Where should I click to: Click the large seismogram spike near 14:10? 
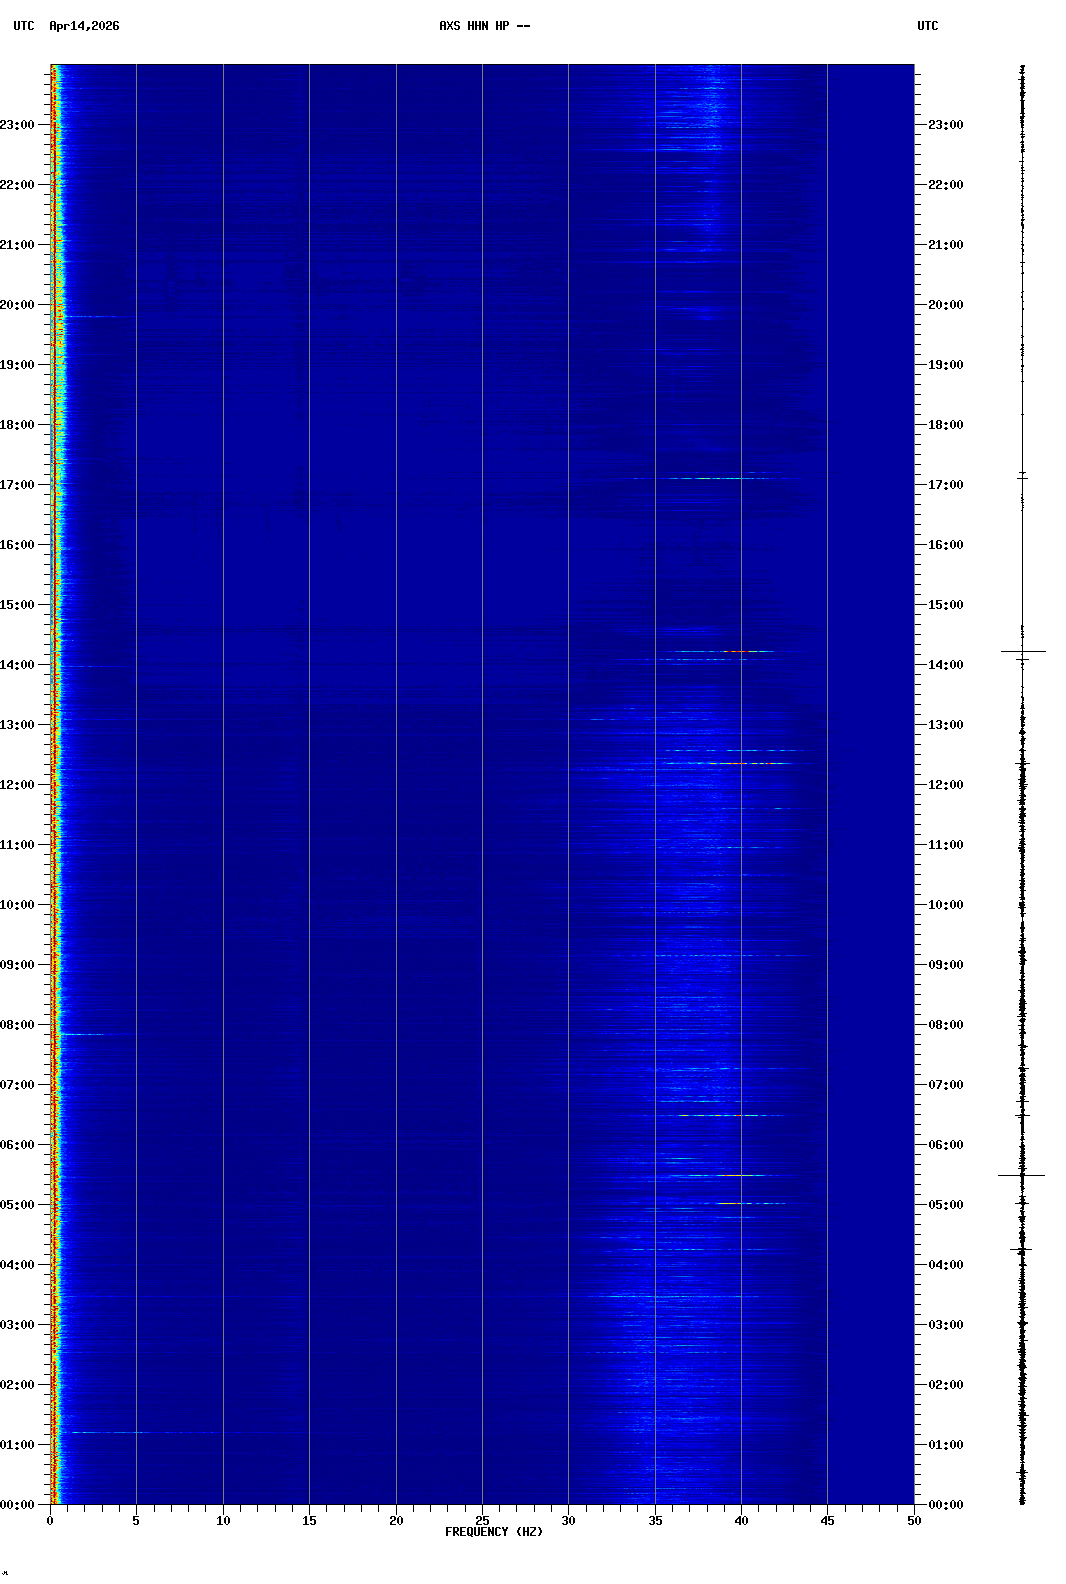(1023, 652)
